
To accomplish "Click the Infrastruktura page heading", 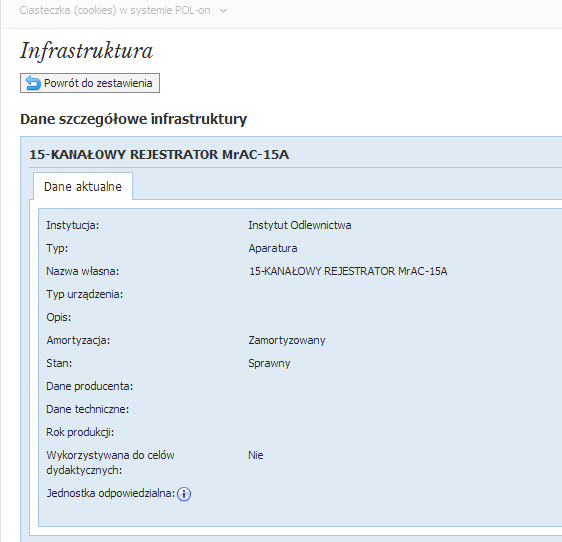I will pyautogui.click(x=86, y=50).
